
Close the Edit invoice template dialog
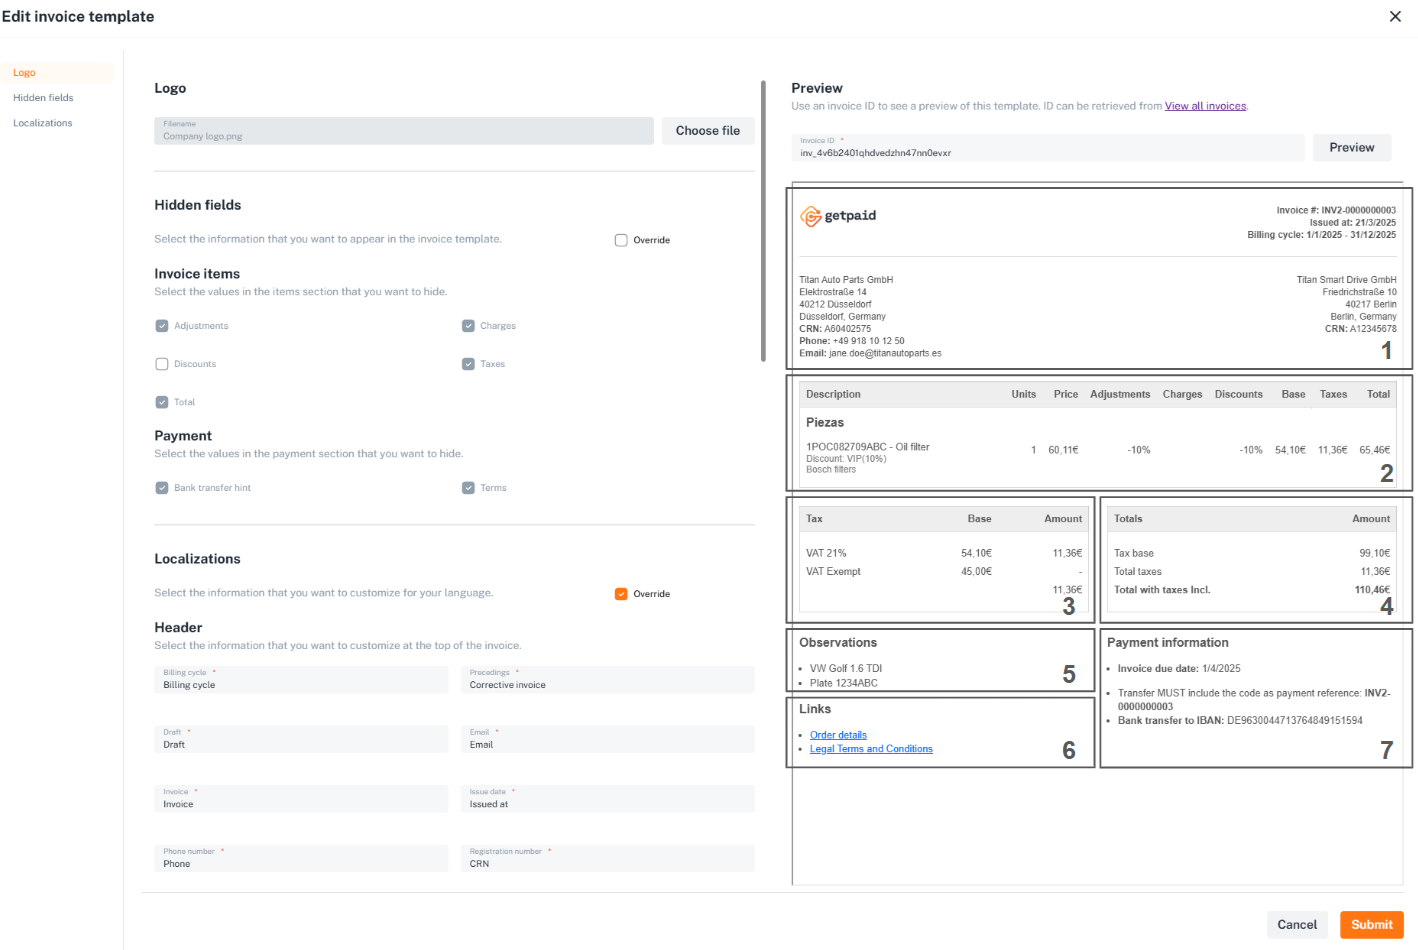point(1395,16)
